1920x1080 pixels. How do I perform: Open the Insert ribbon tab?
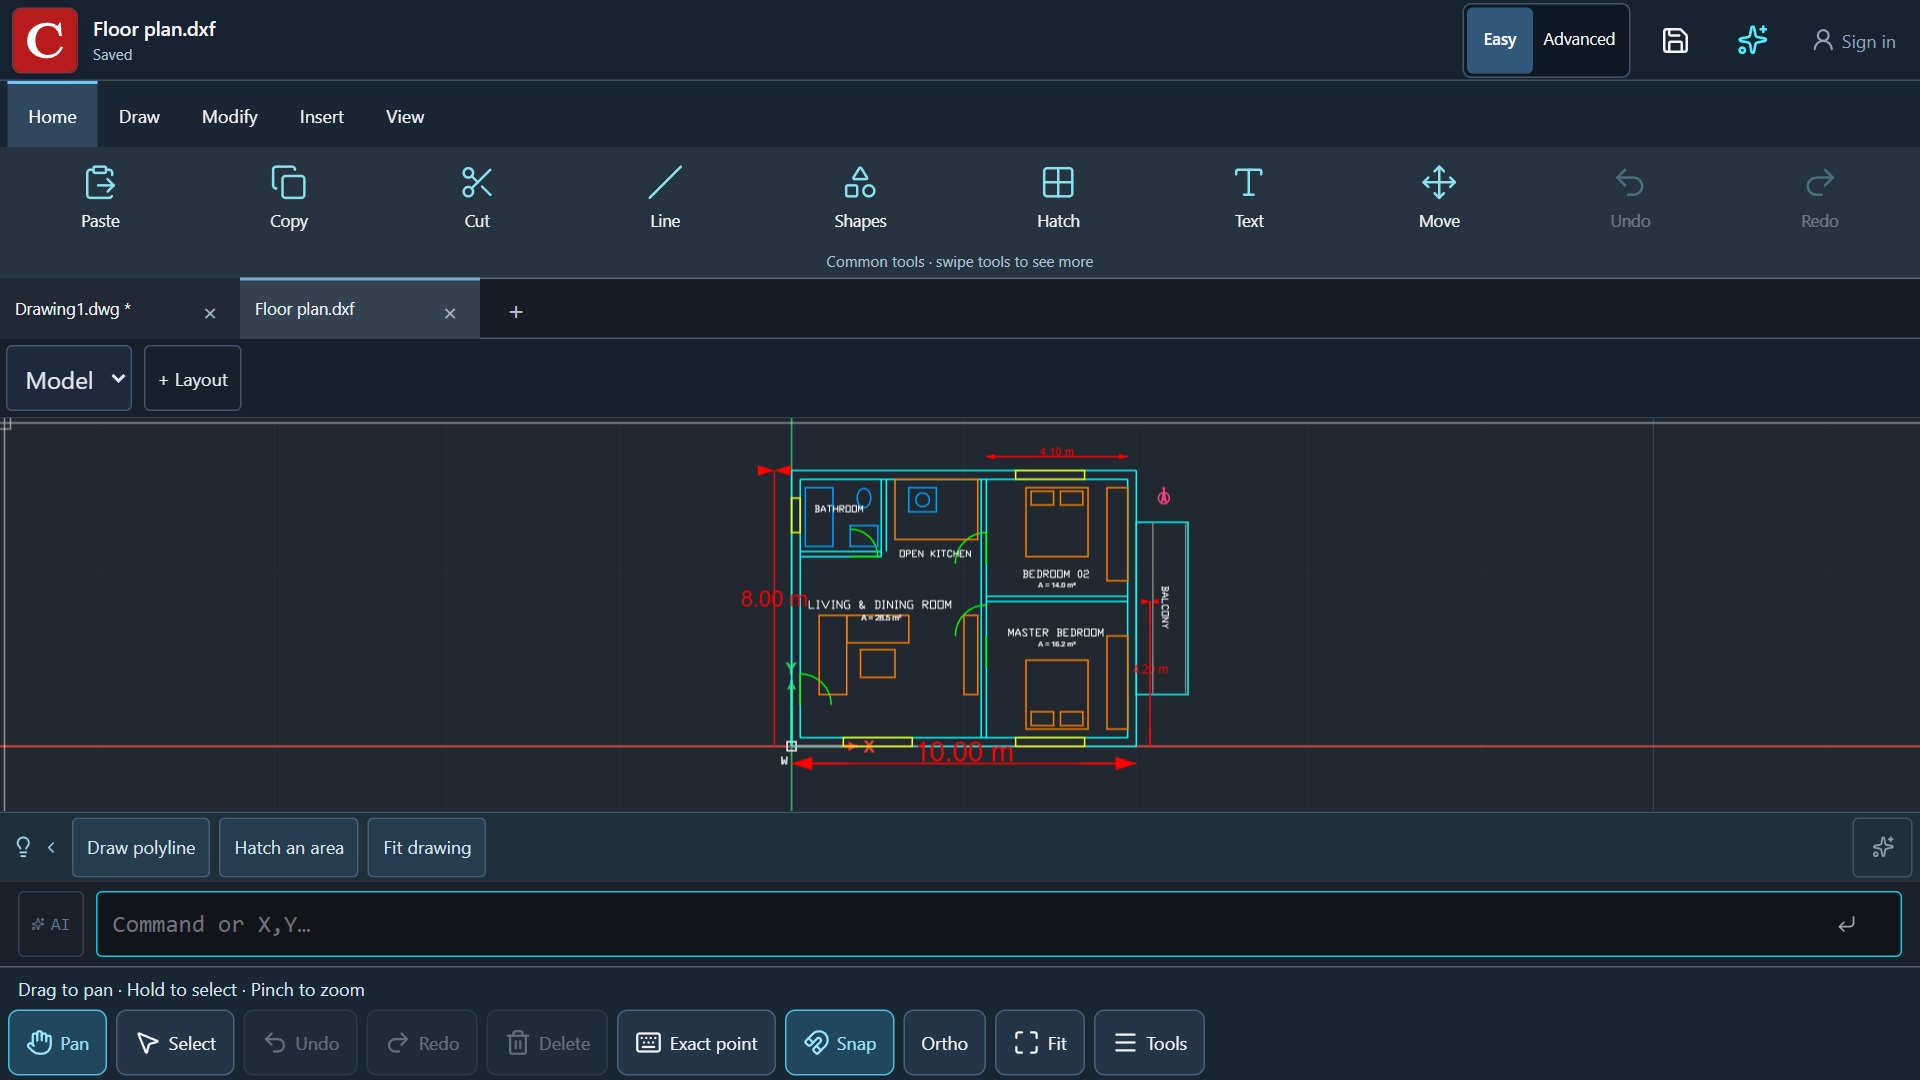(x=321, y=116)
